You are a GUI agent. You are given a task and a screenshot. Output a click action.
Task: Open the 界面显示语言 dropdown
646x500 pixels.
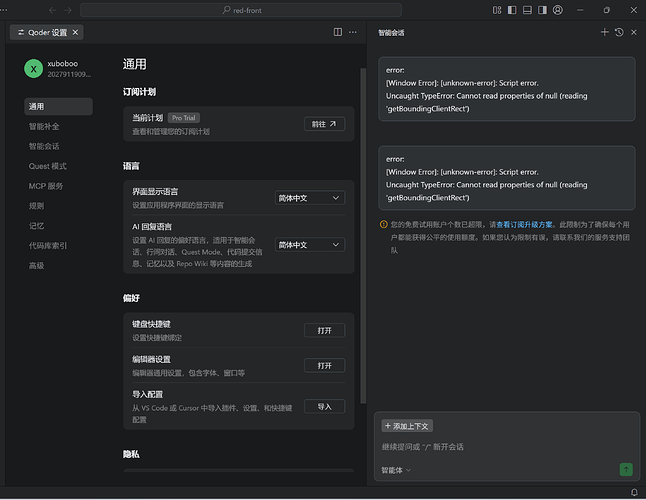[309, 198]
